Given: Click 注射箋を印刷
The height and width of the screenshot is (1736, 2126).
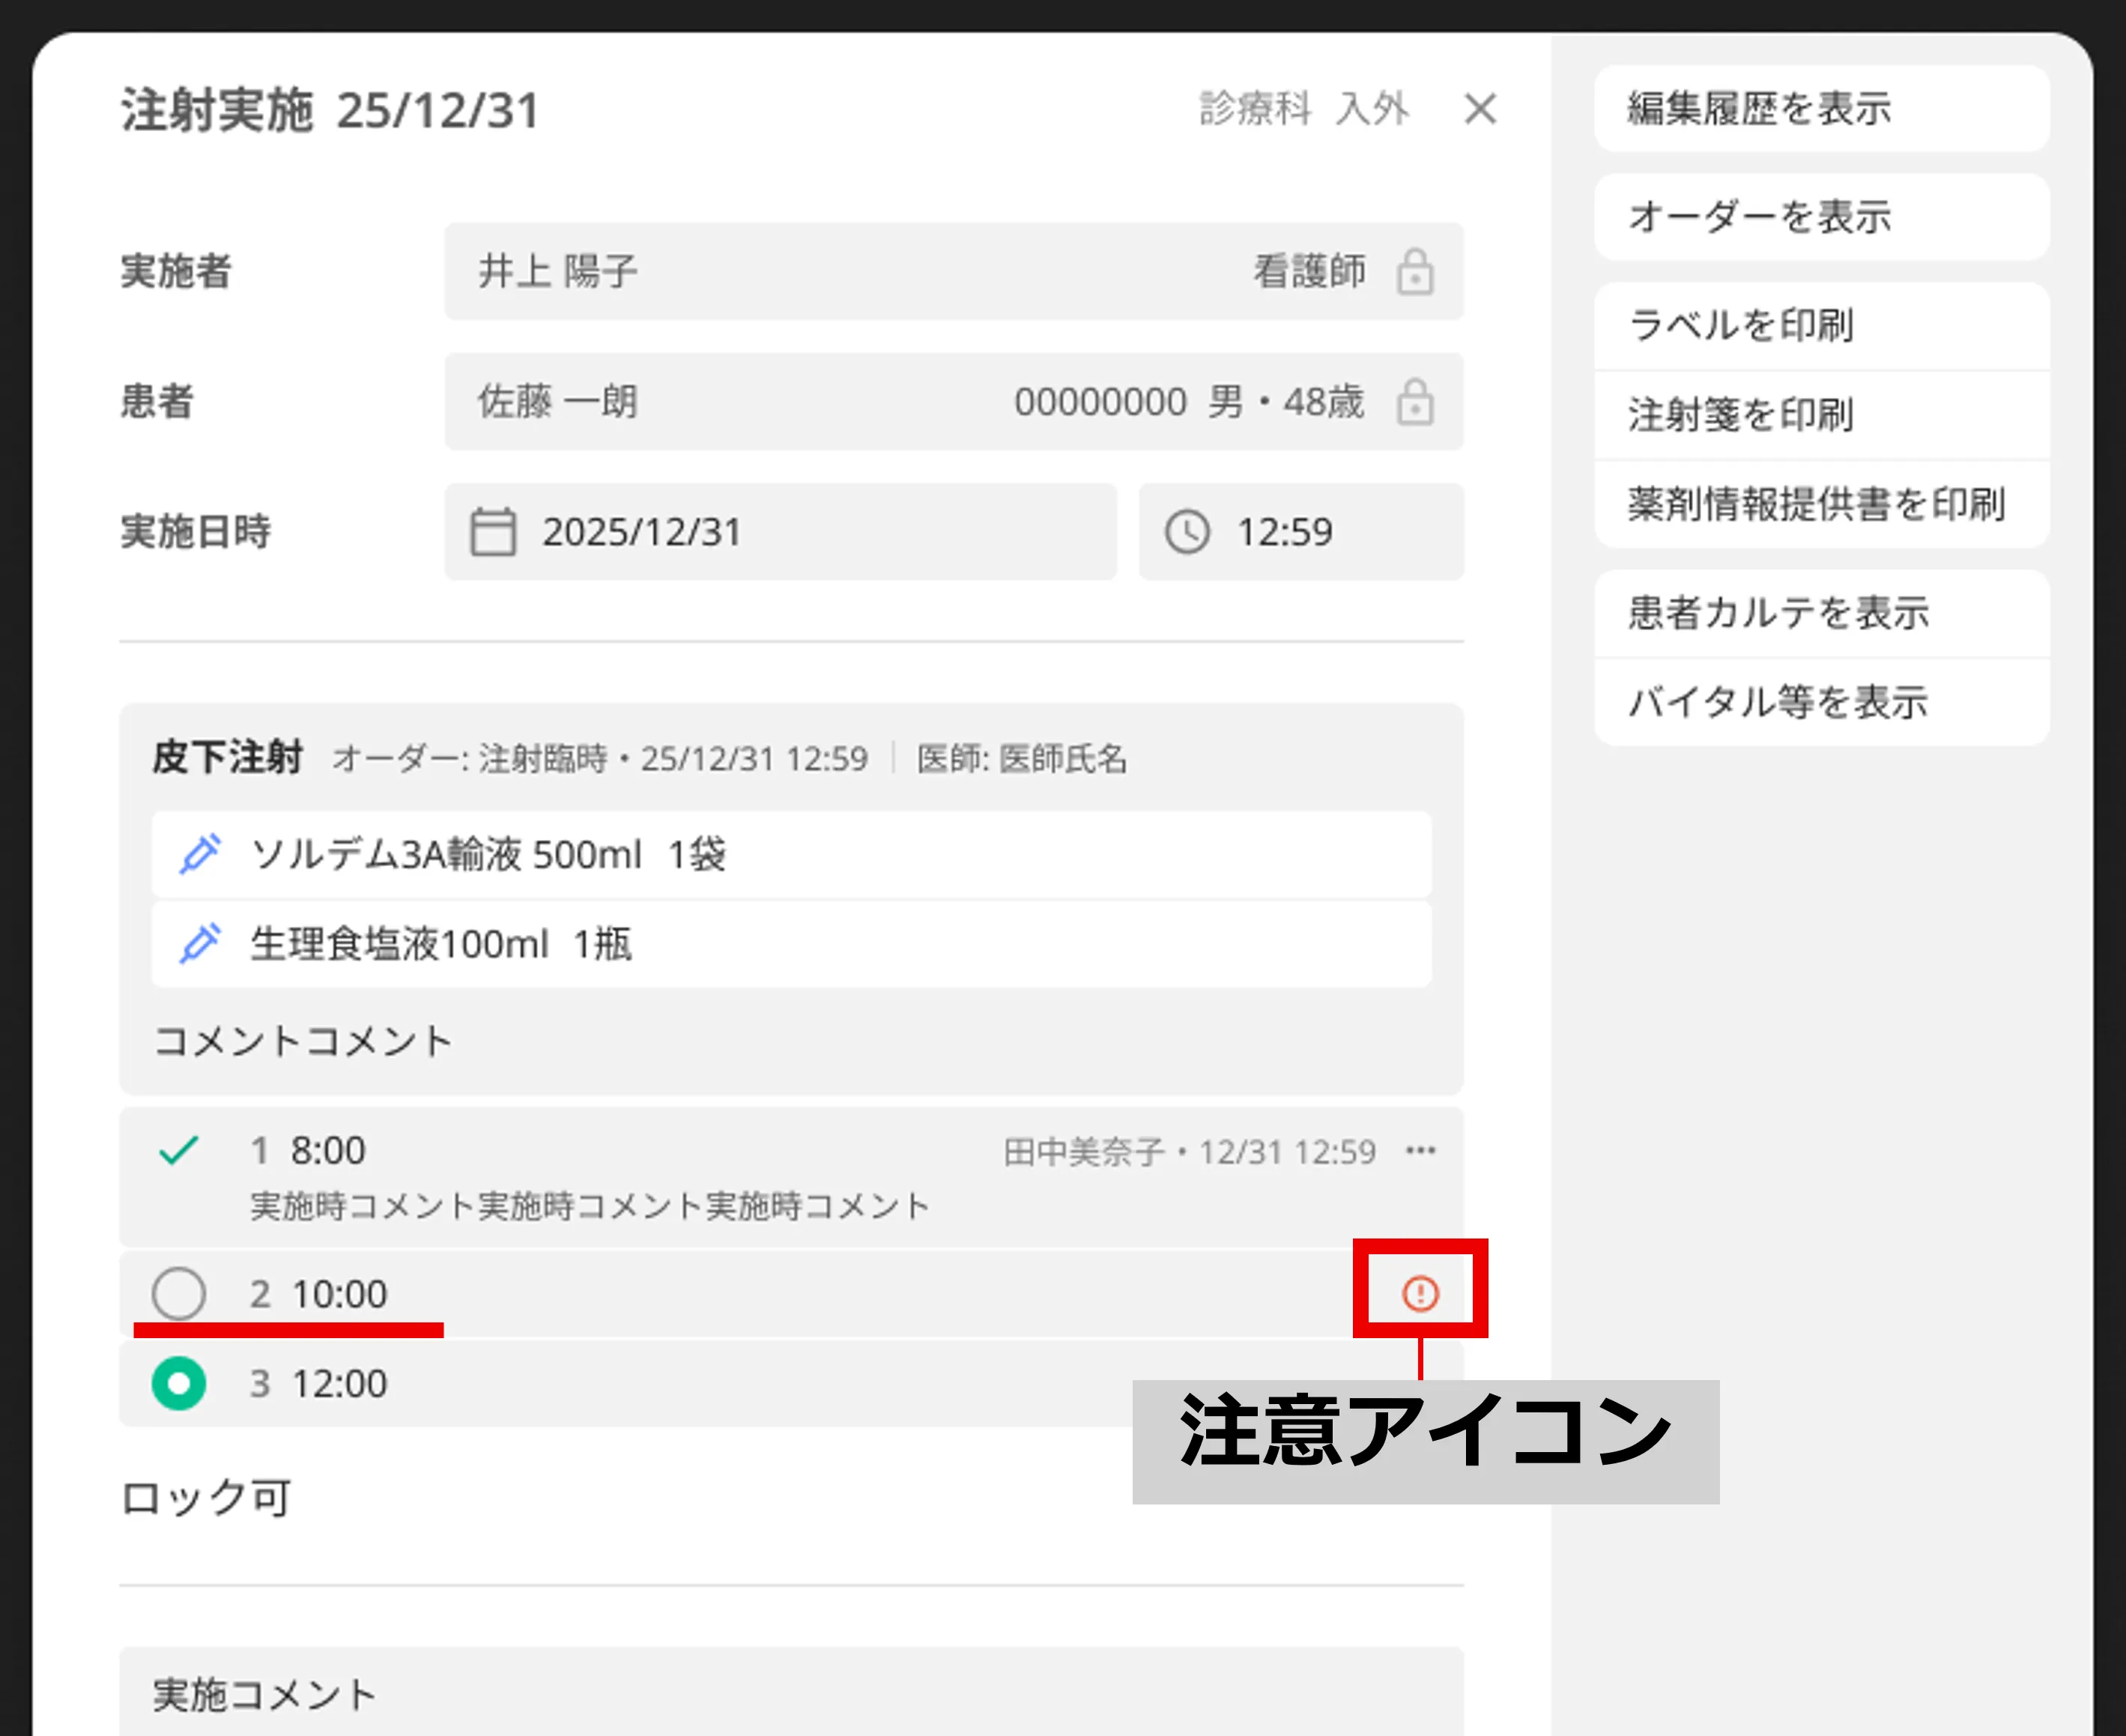Looking at the screenshot, I should (1820, 415).
